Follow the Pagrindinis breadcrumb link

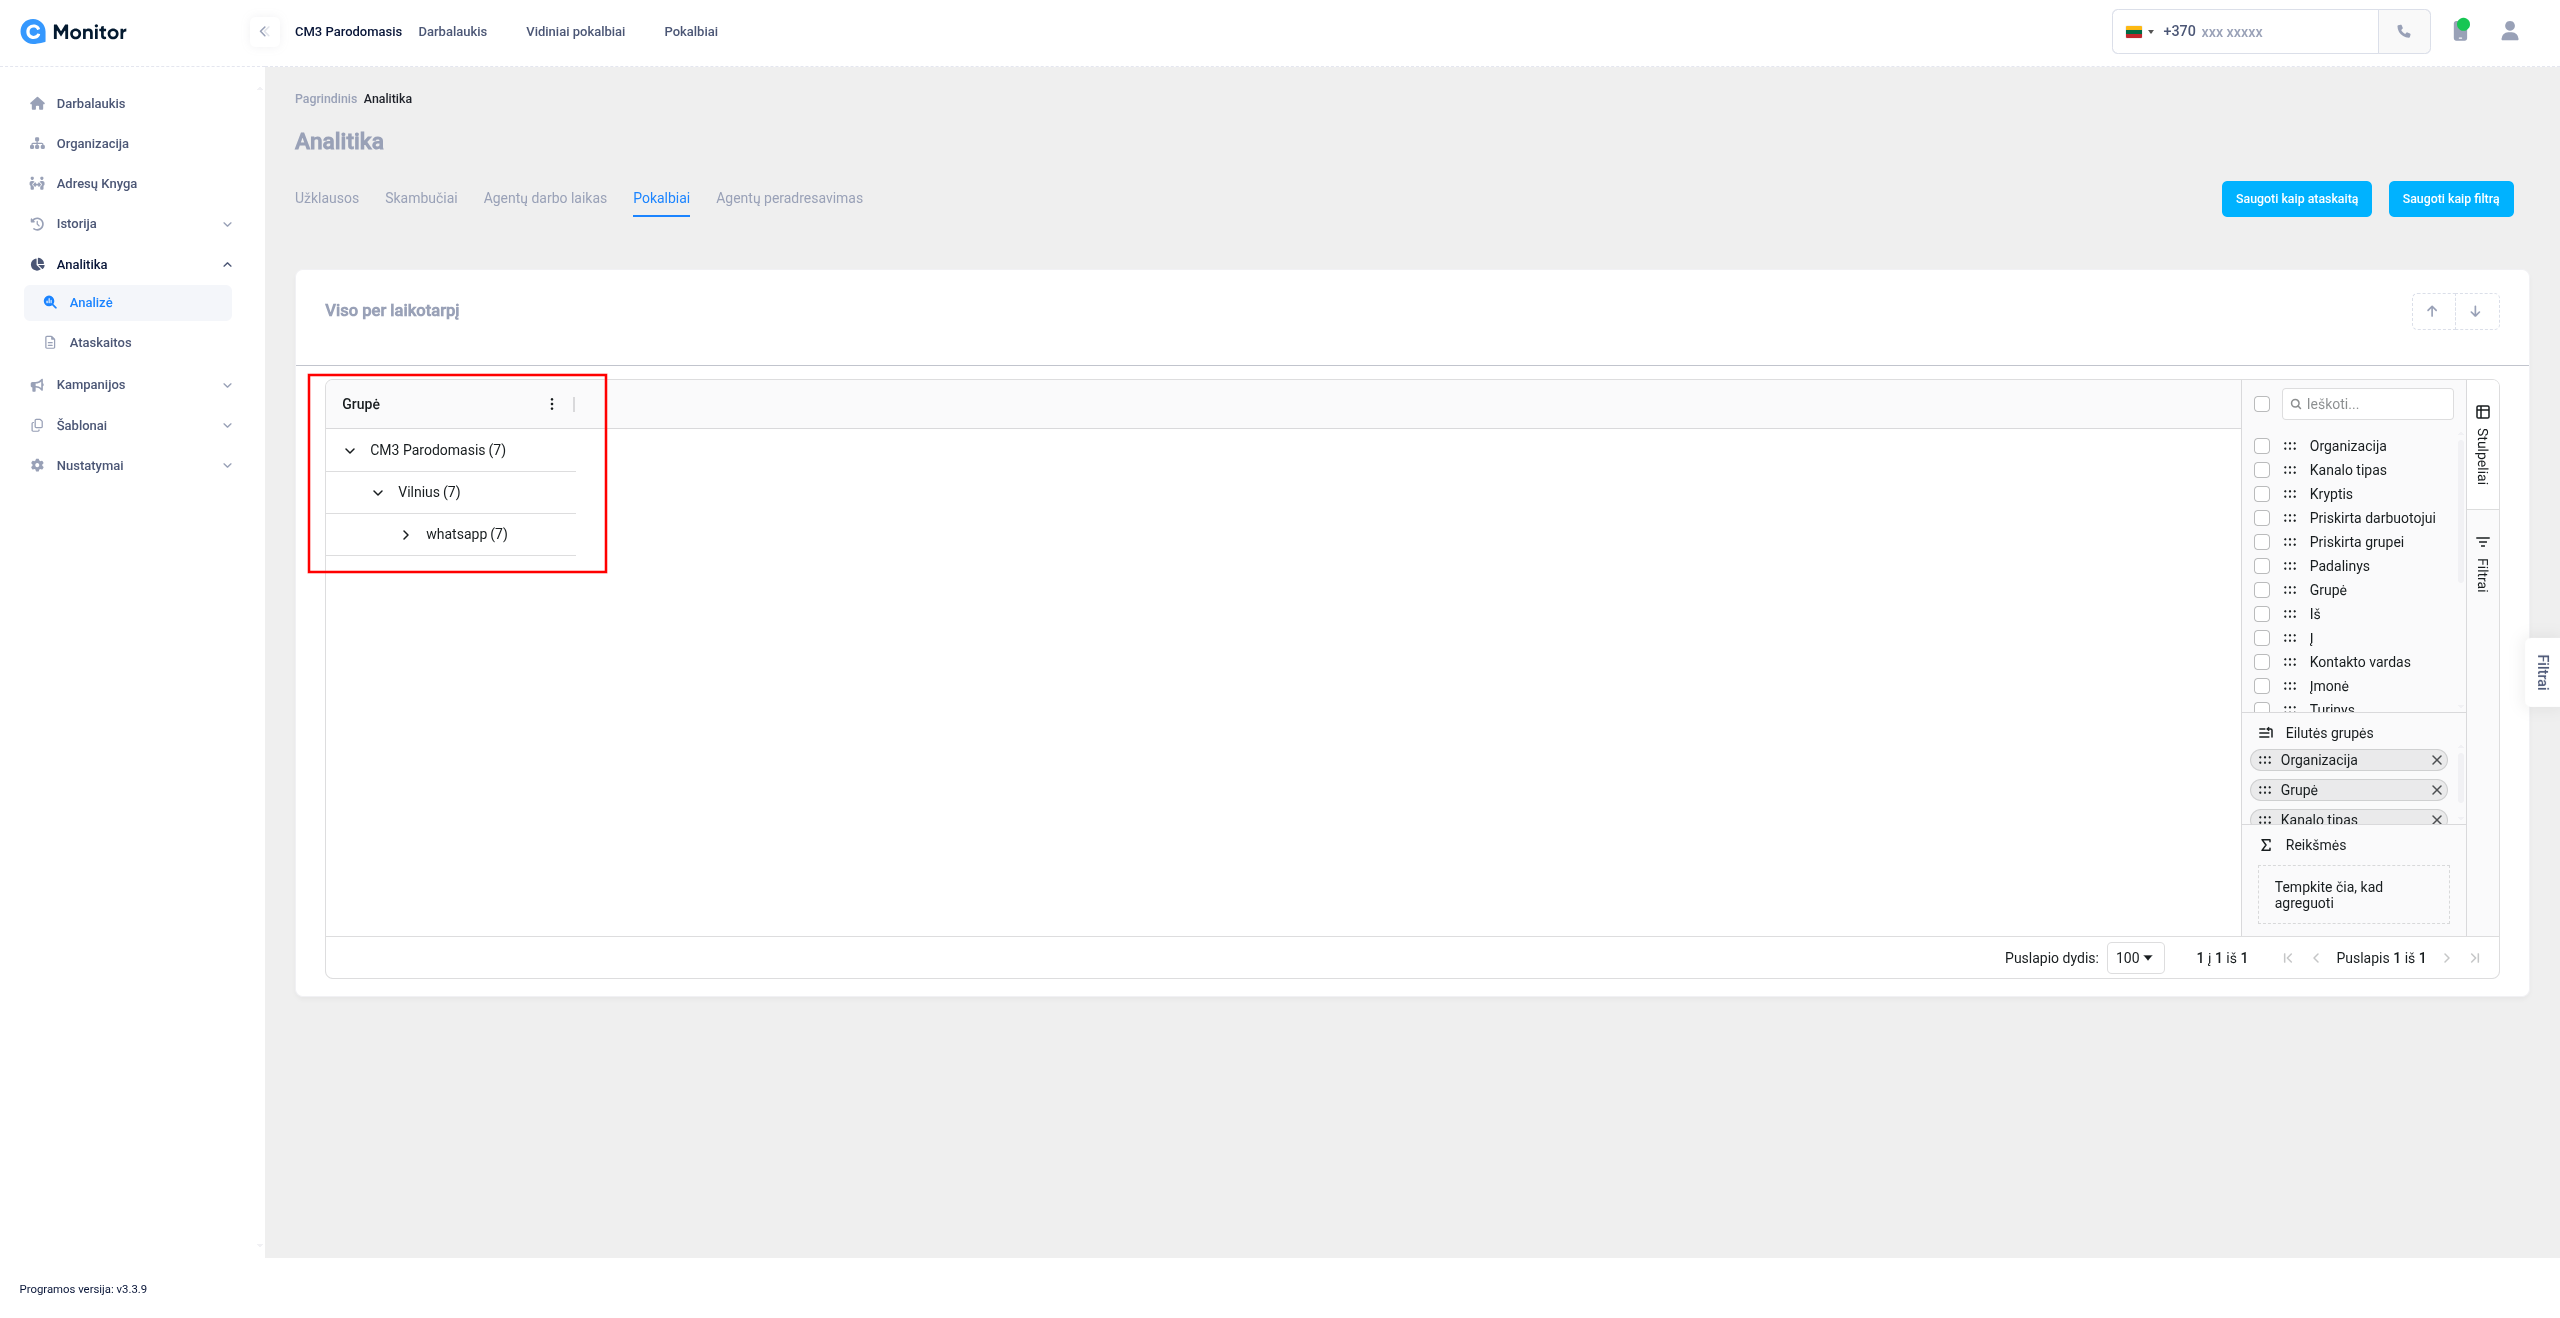pos(326,99)
